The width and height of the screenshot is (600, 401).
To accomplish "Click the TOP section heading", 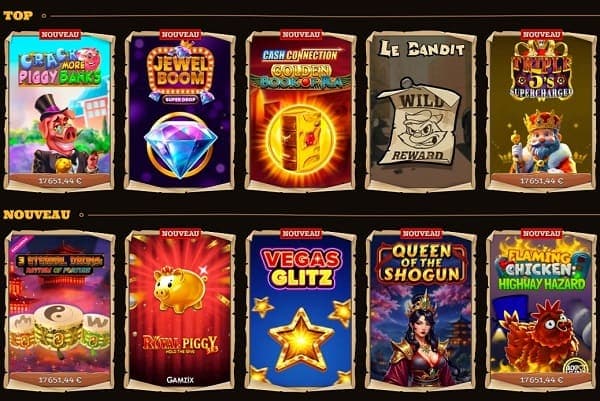I will click(x=18, y=16).
